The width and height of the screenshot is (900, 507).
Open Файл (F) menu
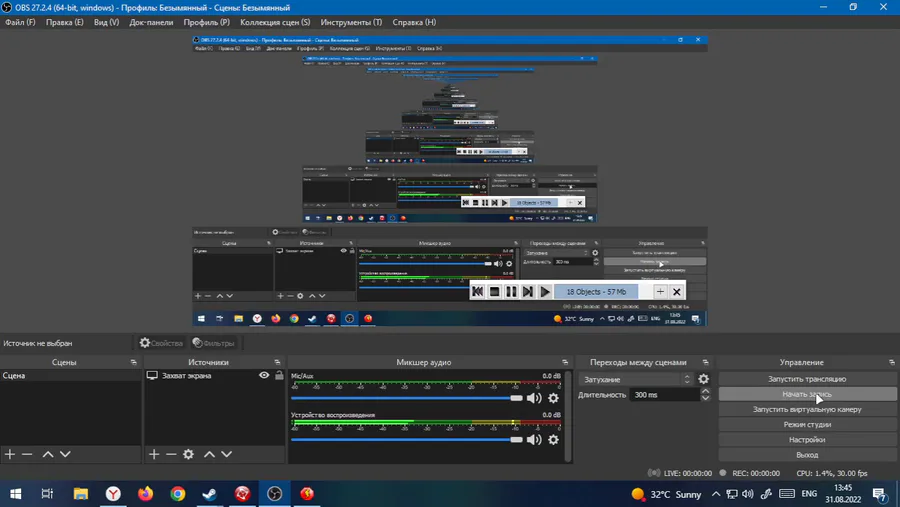pos(20,22)
